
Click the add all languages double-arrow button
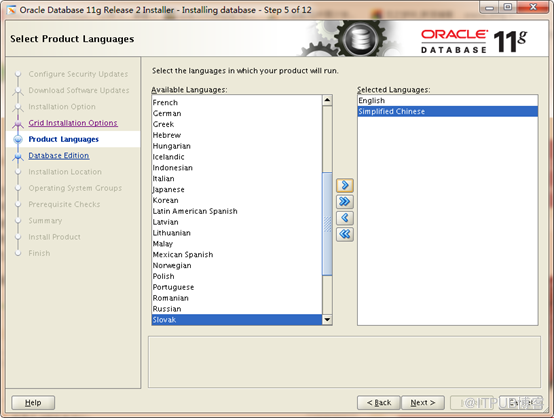coord(345,201)
